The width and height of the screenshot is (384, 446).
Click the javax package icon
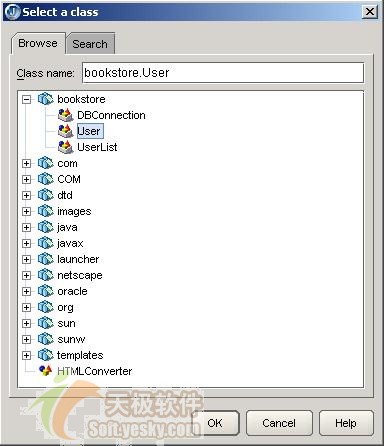(x=45, y=243)
